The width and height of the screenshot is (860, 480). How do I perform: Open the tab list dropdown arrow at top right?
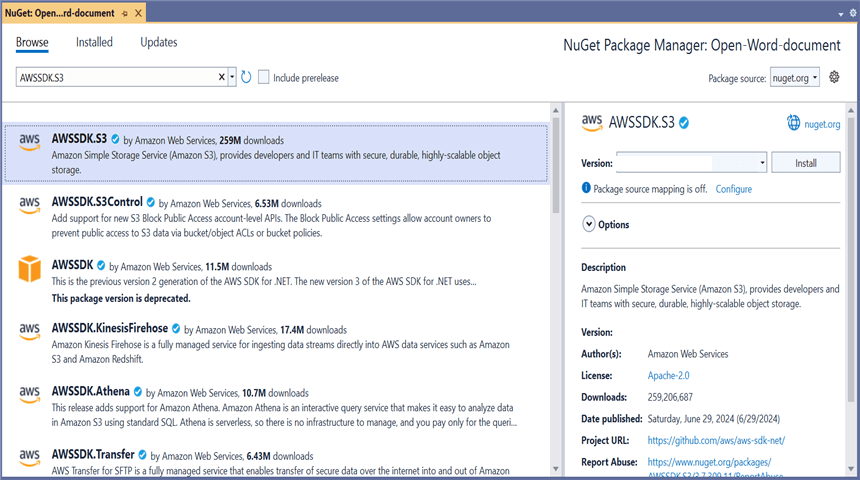click(841, 14)
